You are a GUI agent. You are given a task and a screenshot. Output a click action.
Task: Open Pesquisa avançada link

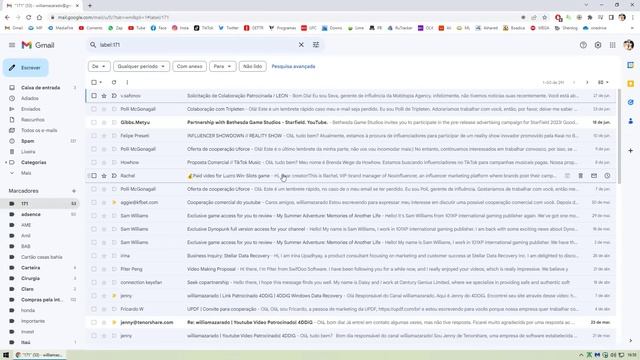(x=293, y=67)
